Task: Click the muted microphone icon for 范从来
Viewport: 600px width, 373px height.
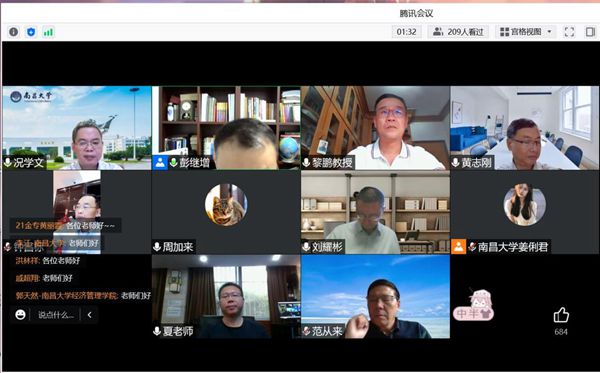Action: point(307,331)
